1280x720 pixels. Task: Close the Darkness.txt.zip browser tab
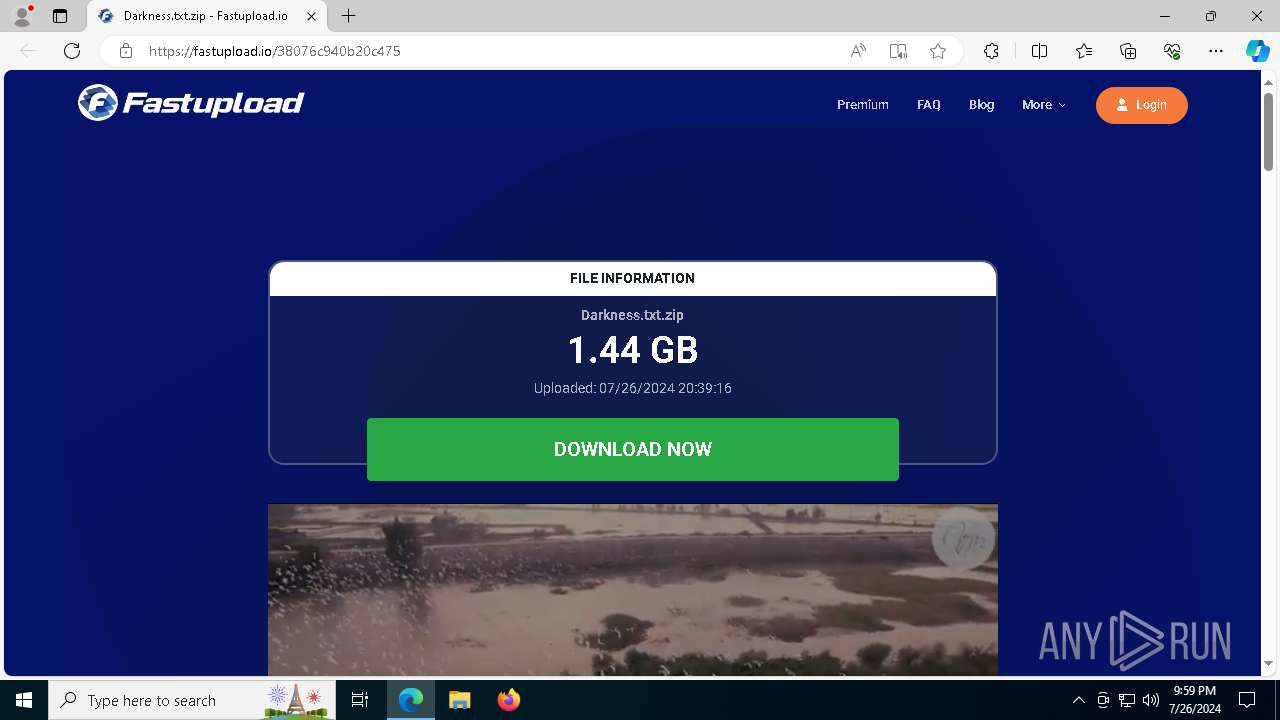point(311,16)
